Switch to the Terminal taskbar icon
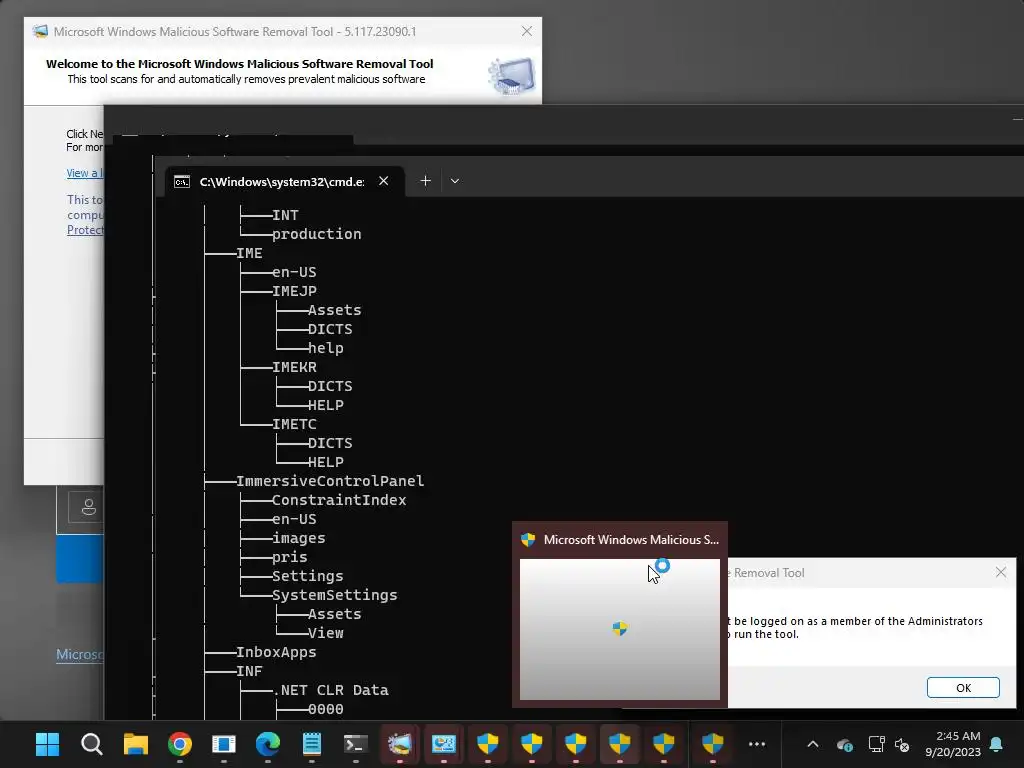This screenshot has width=1024, height=768. point(356,744)
